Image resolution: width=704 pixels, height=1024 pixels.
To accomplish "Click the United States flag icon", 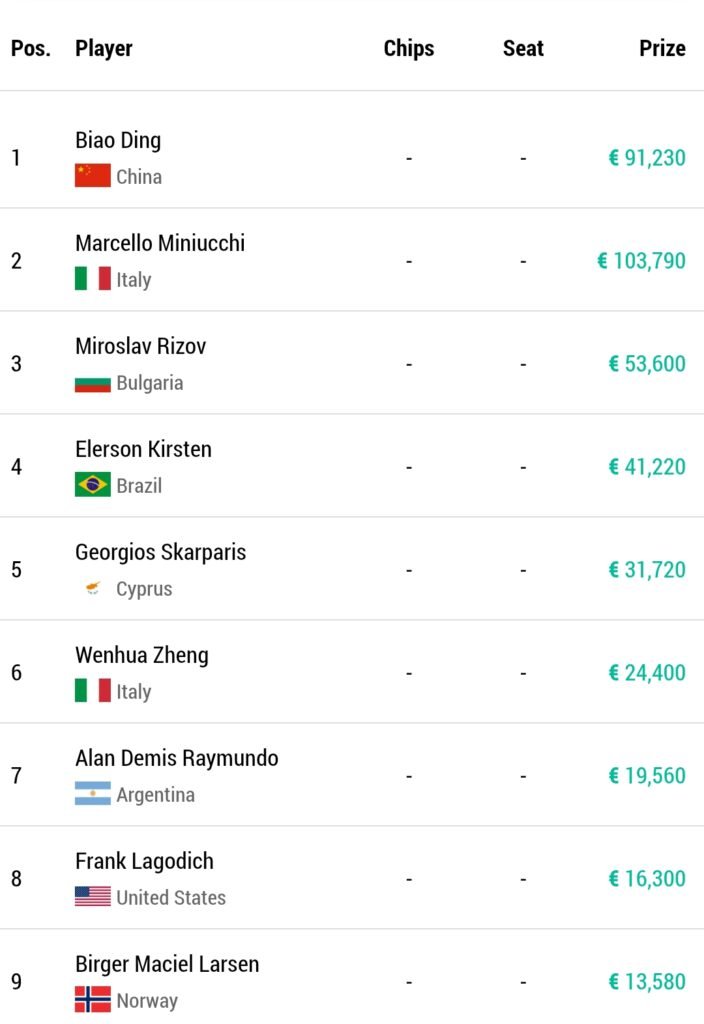I will click(93, 897).
